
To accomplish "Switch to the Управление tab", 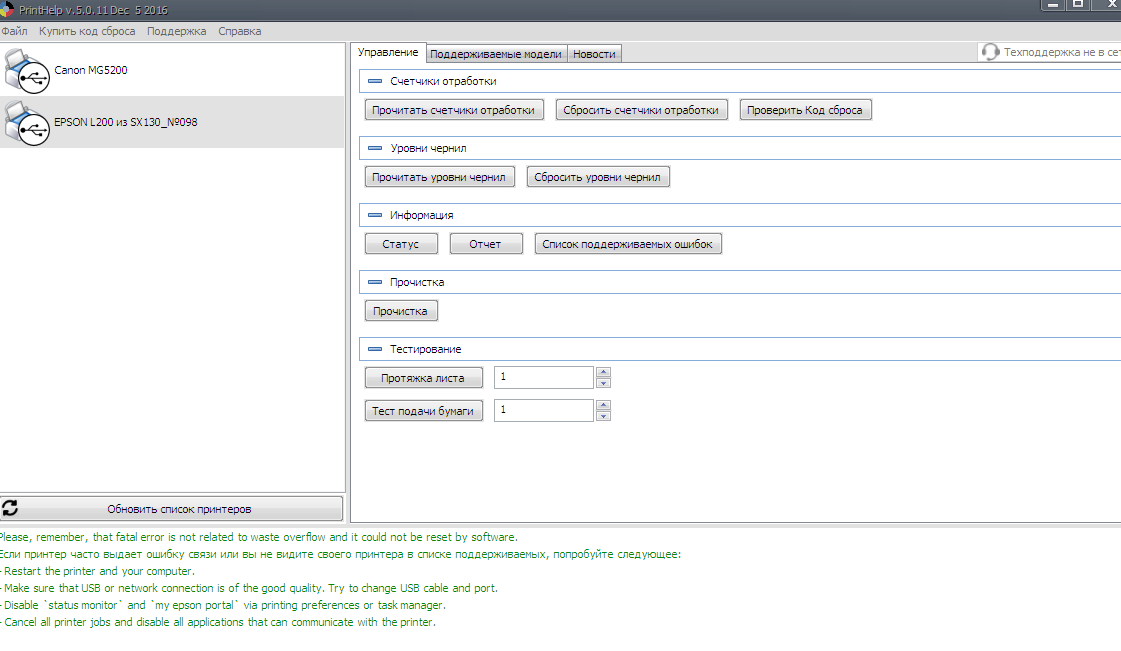I will [388, 53].
